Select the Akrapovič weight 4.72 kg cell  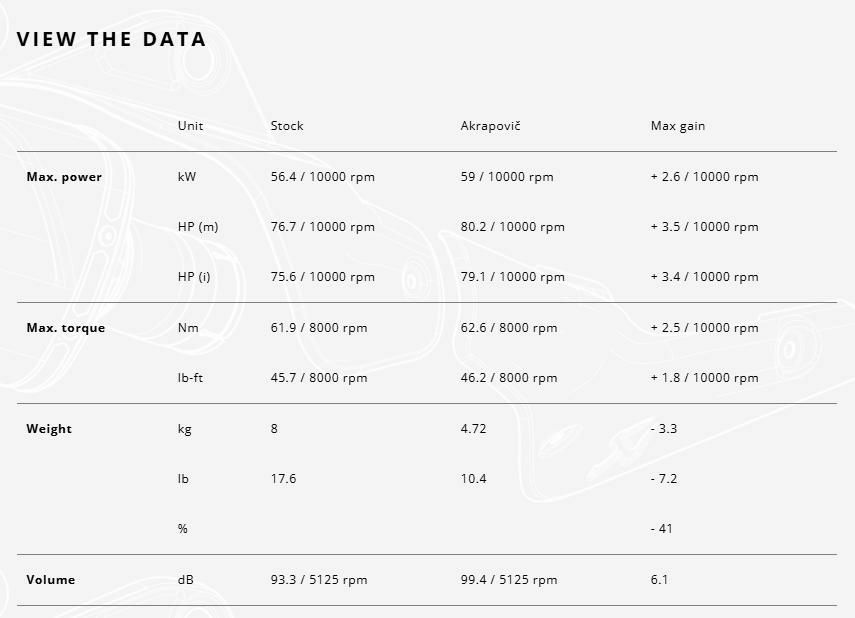[x=473, y=429]
